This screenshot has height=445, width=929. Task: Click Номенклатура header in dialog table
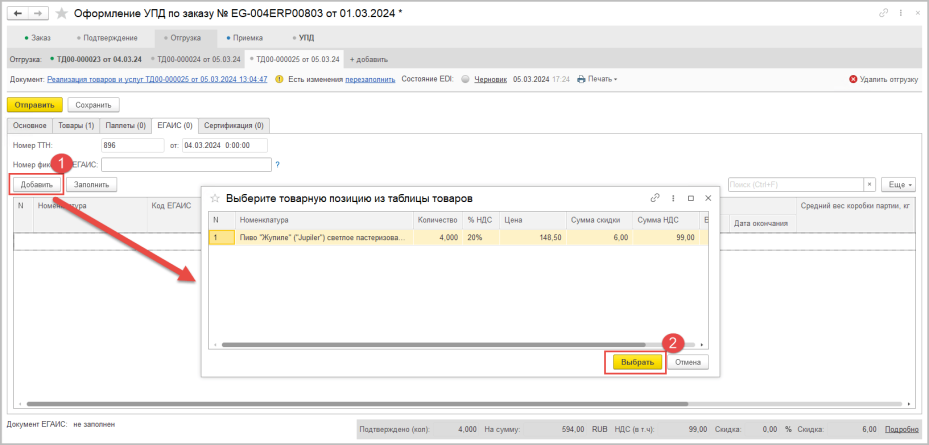[324, 220]
